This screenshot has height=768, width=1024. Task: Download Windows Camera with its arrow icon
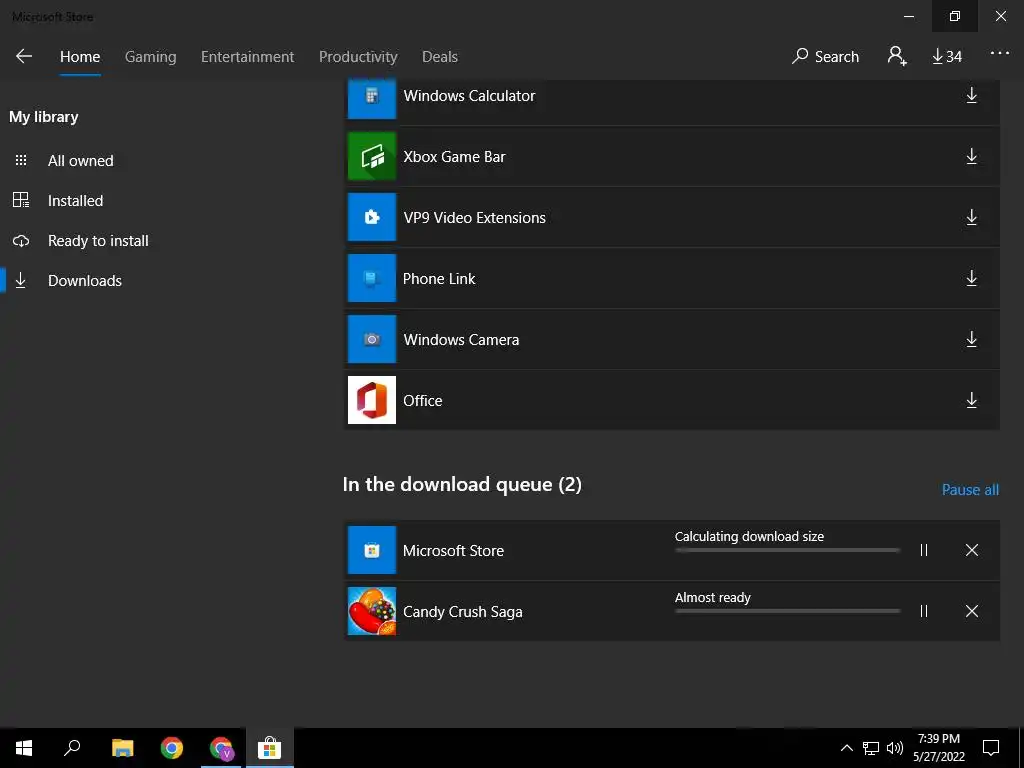972,339
